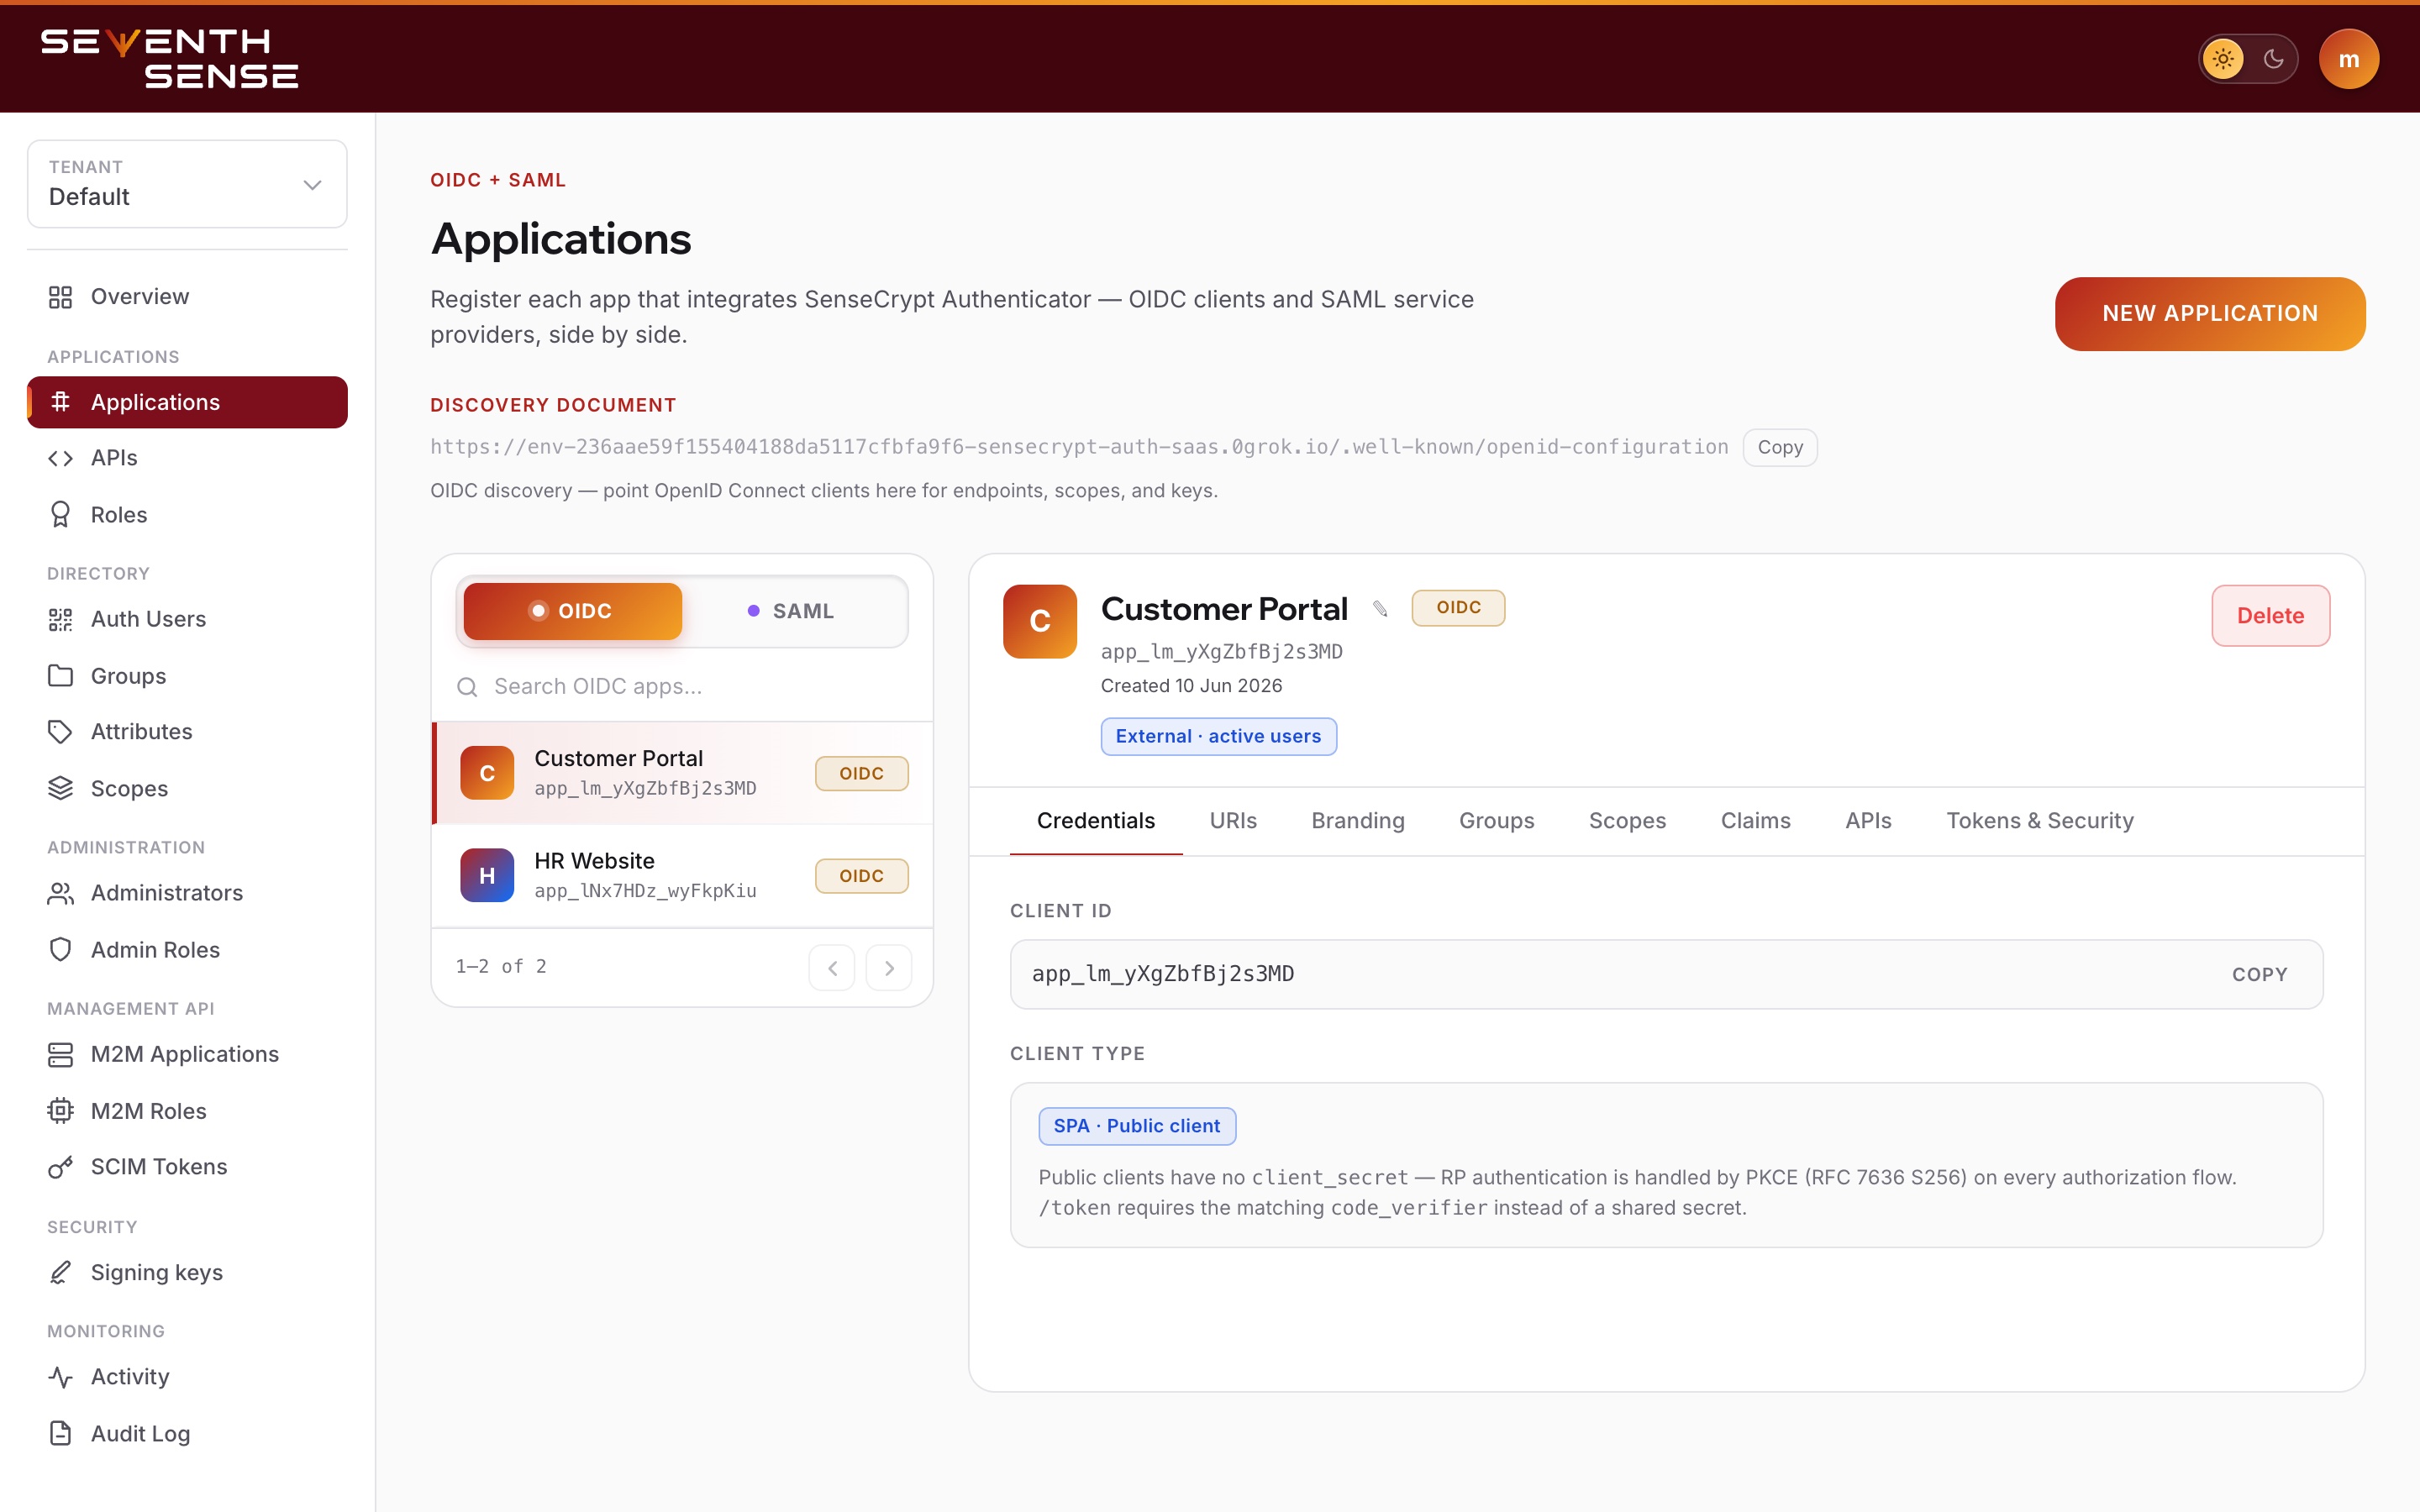This screenshot has height=1512, width=2420.
Task: Select Customer Portal row in apps list
Action: point(682,773)
